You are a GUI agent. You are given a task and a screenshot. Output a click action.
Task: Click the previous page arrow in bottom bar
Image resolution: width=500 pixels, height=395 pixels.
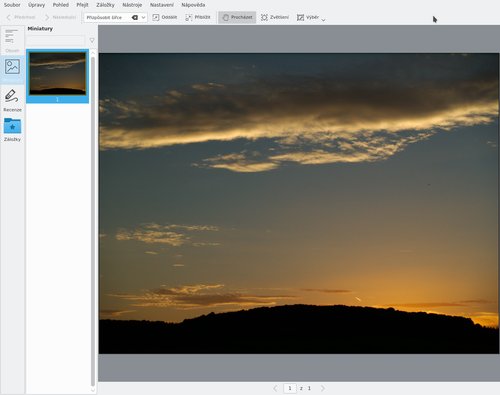[275, 388]
